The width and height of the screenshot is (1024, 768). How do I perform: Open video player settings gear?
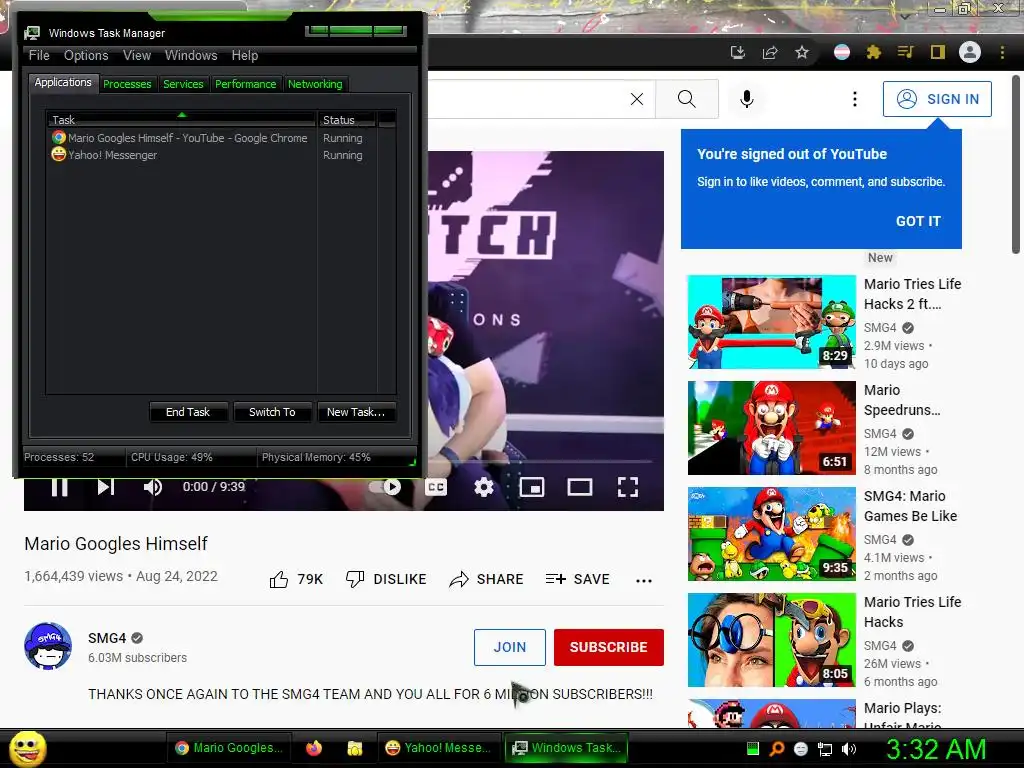click(484, 487)
